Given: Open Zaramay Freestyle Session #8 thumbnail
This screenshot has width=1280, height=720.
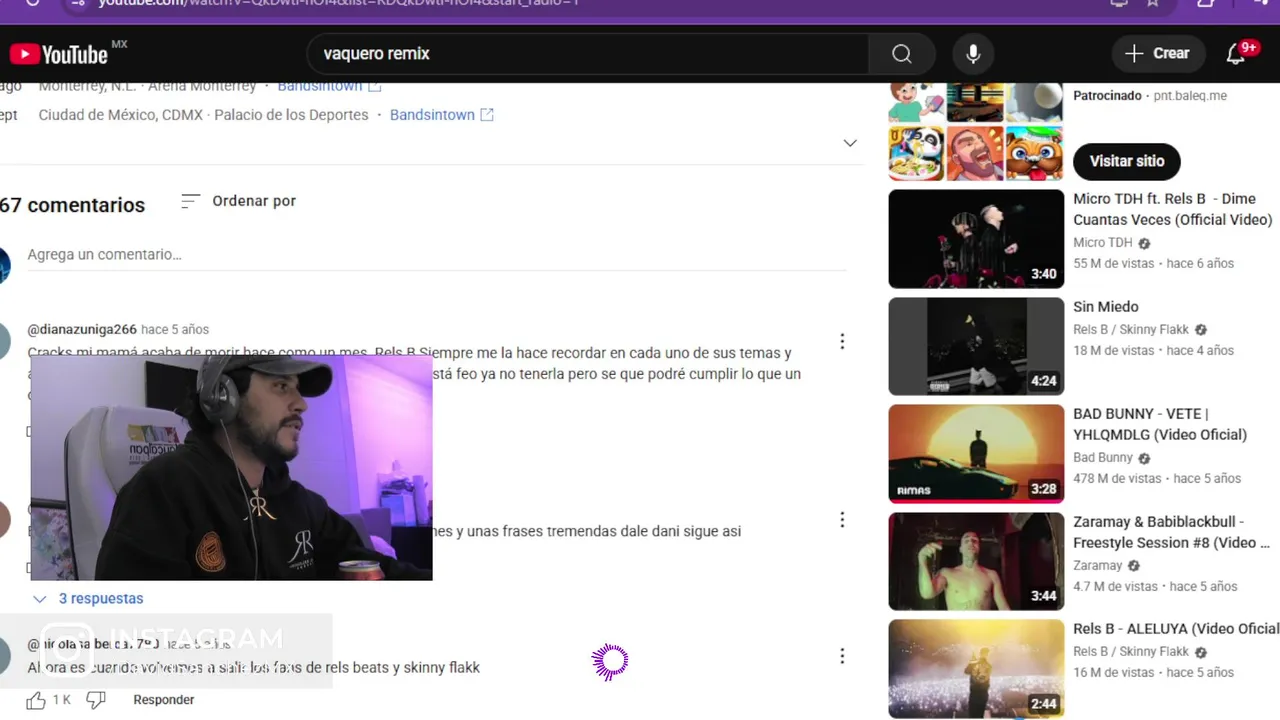Looking at the screenshot, I should pos(976,561).
